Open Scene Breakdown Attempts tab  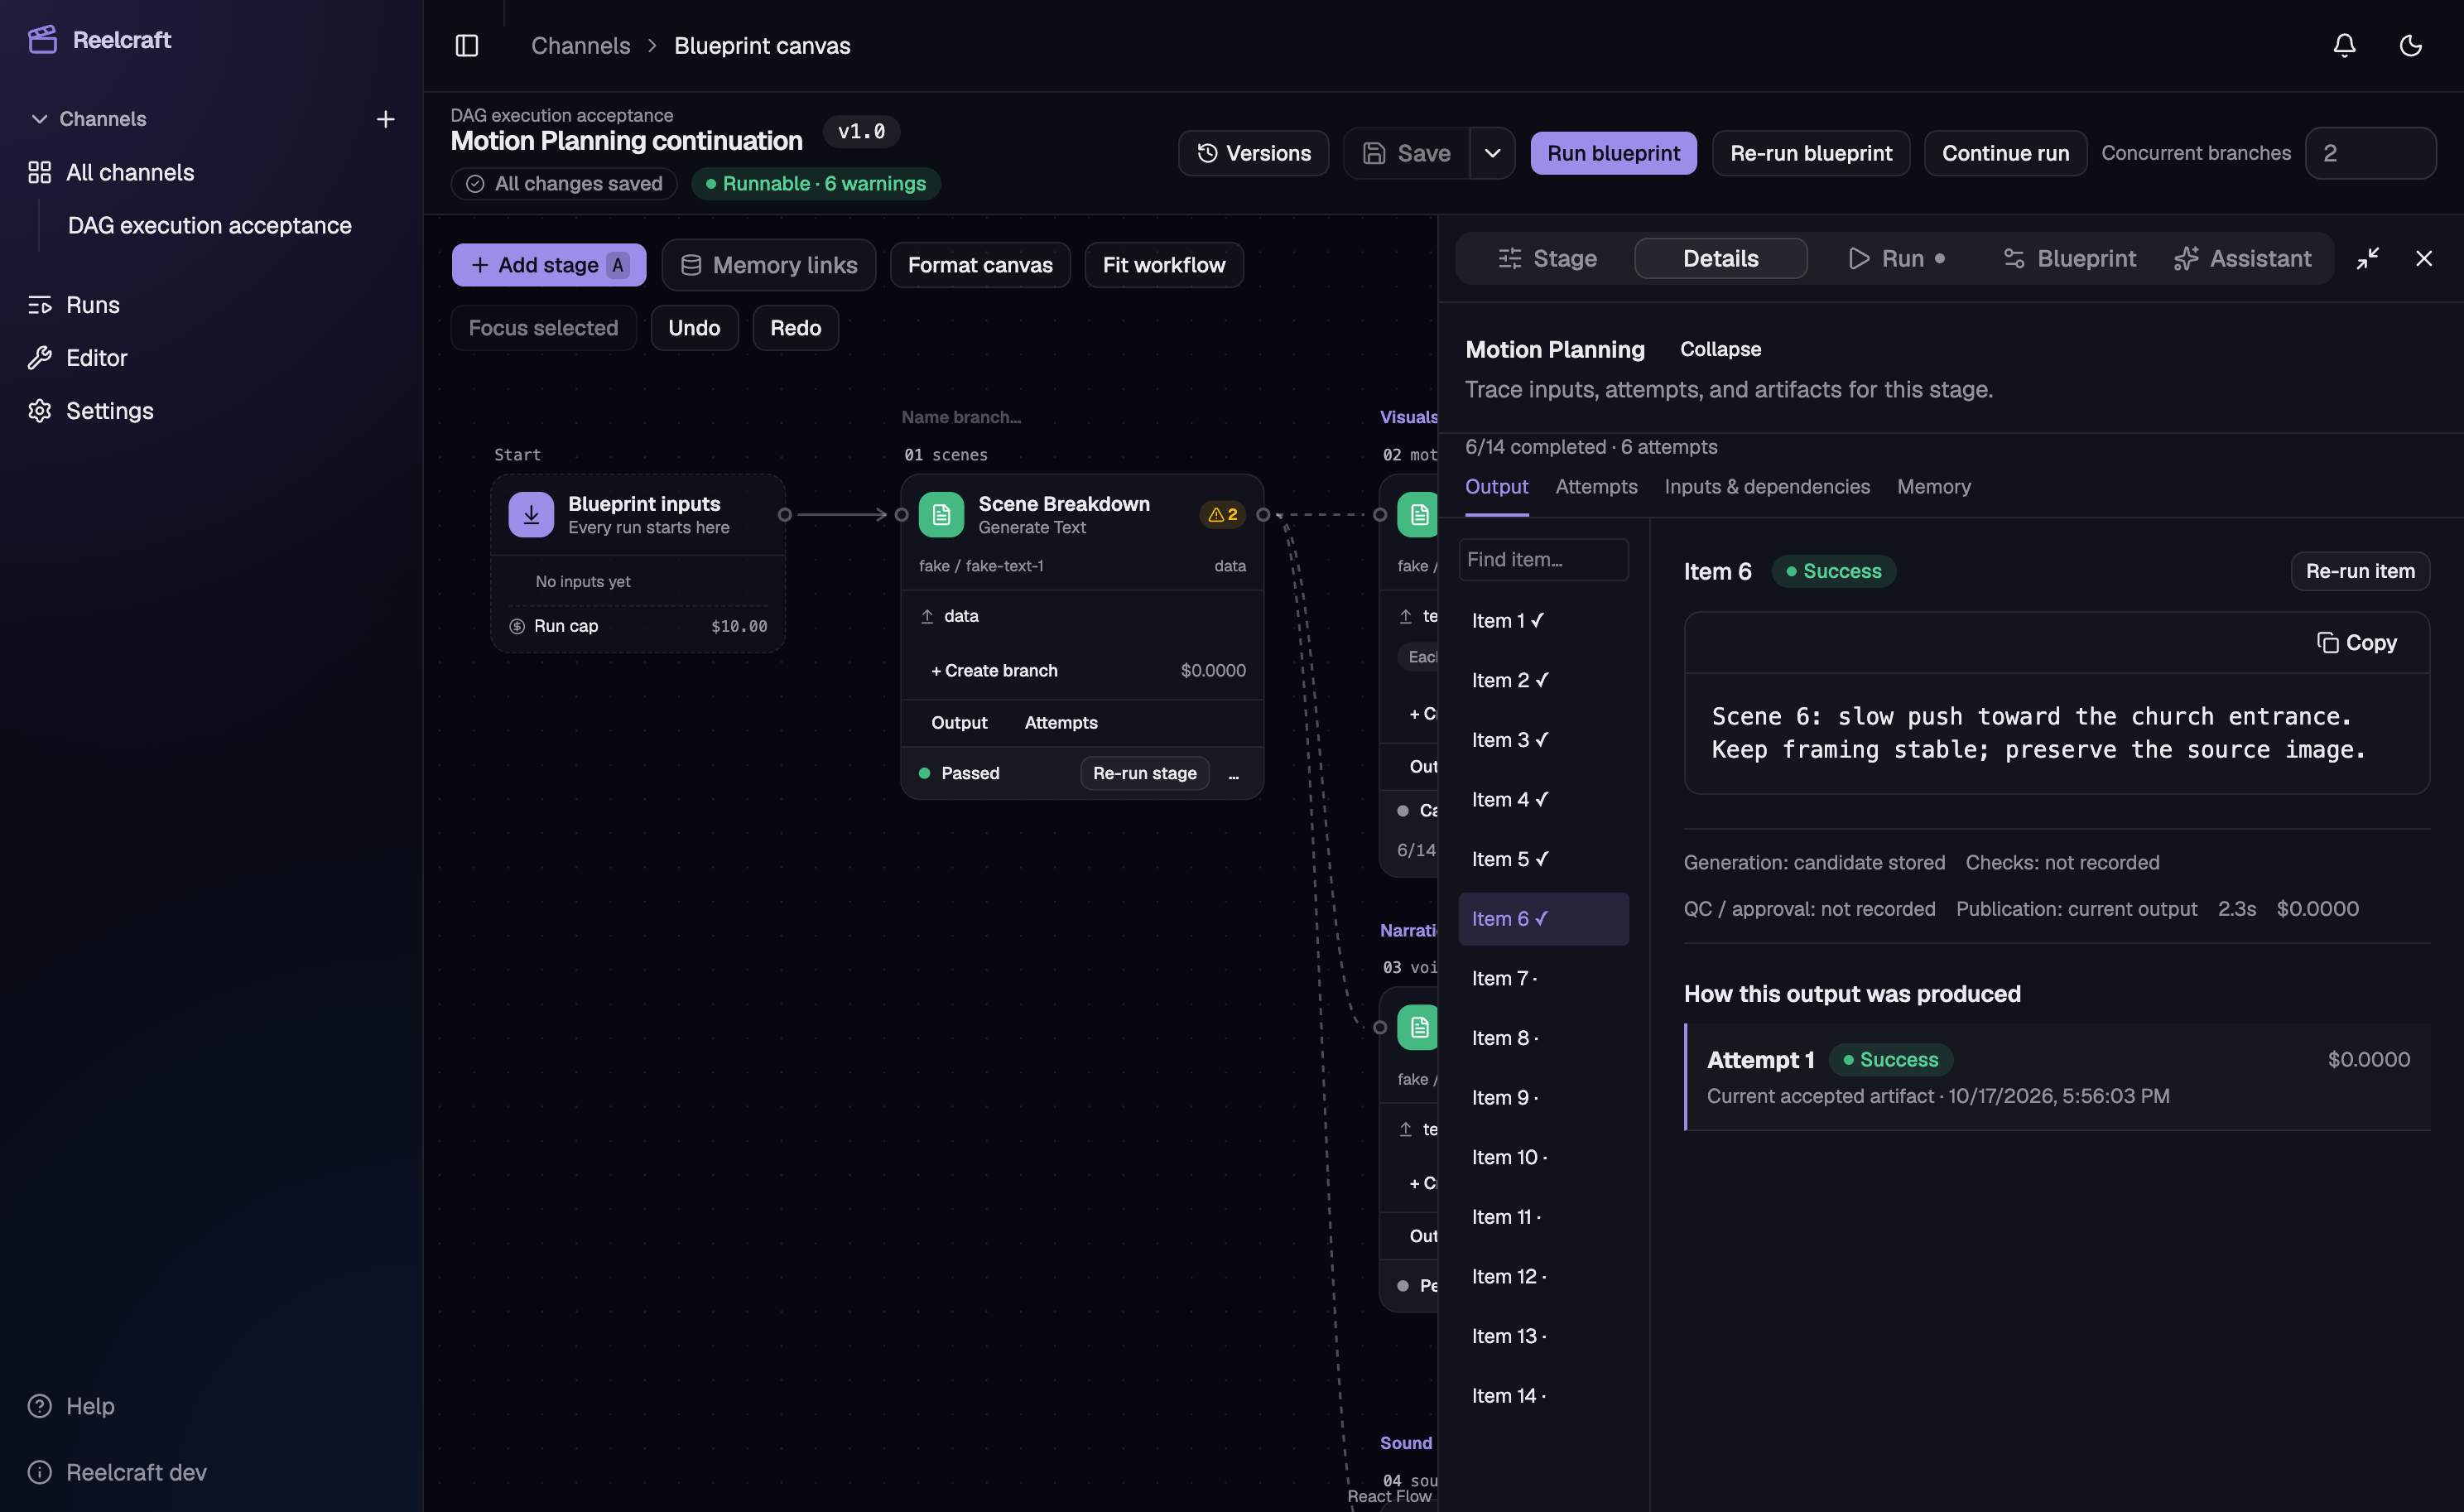[x=1061, y=722]
